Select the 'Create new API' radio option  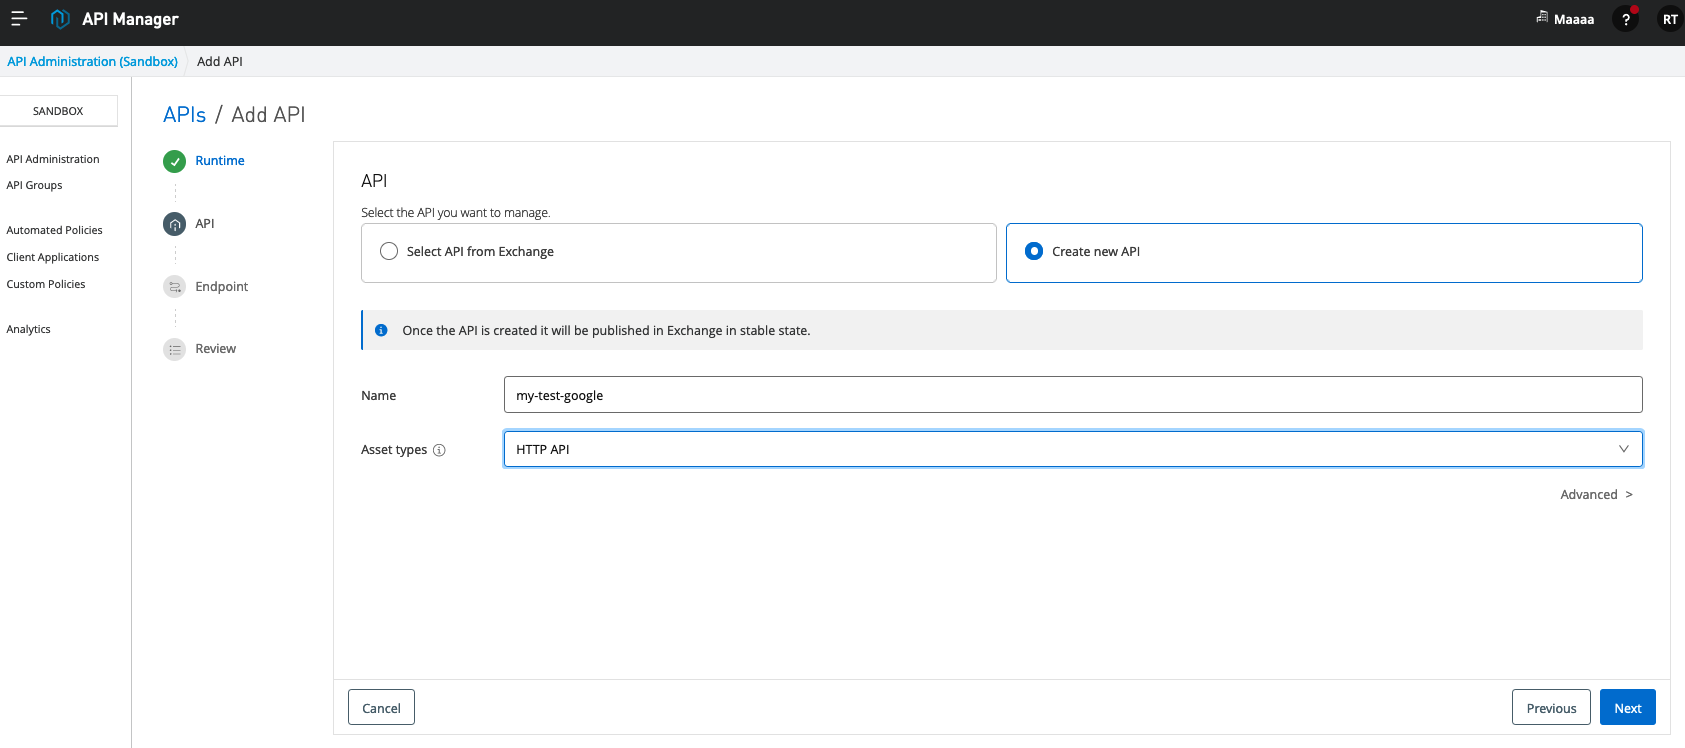point(1034,252)
